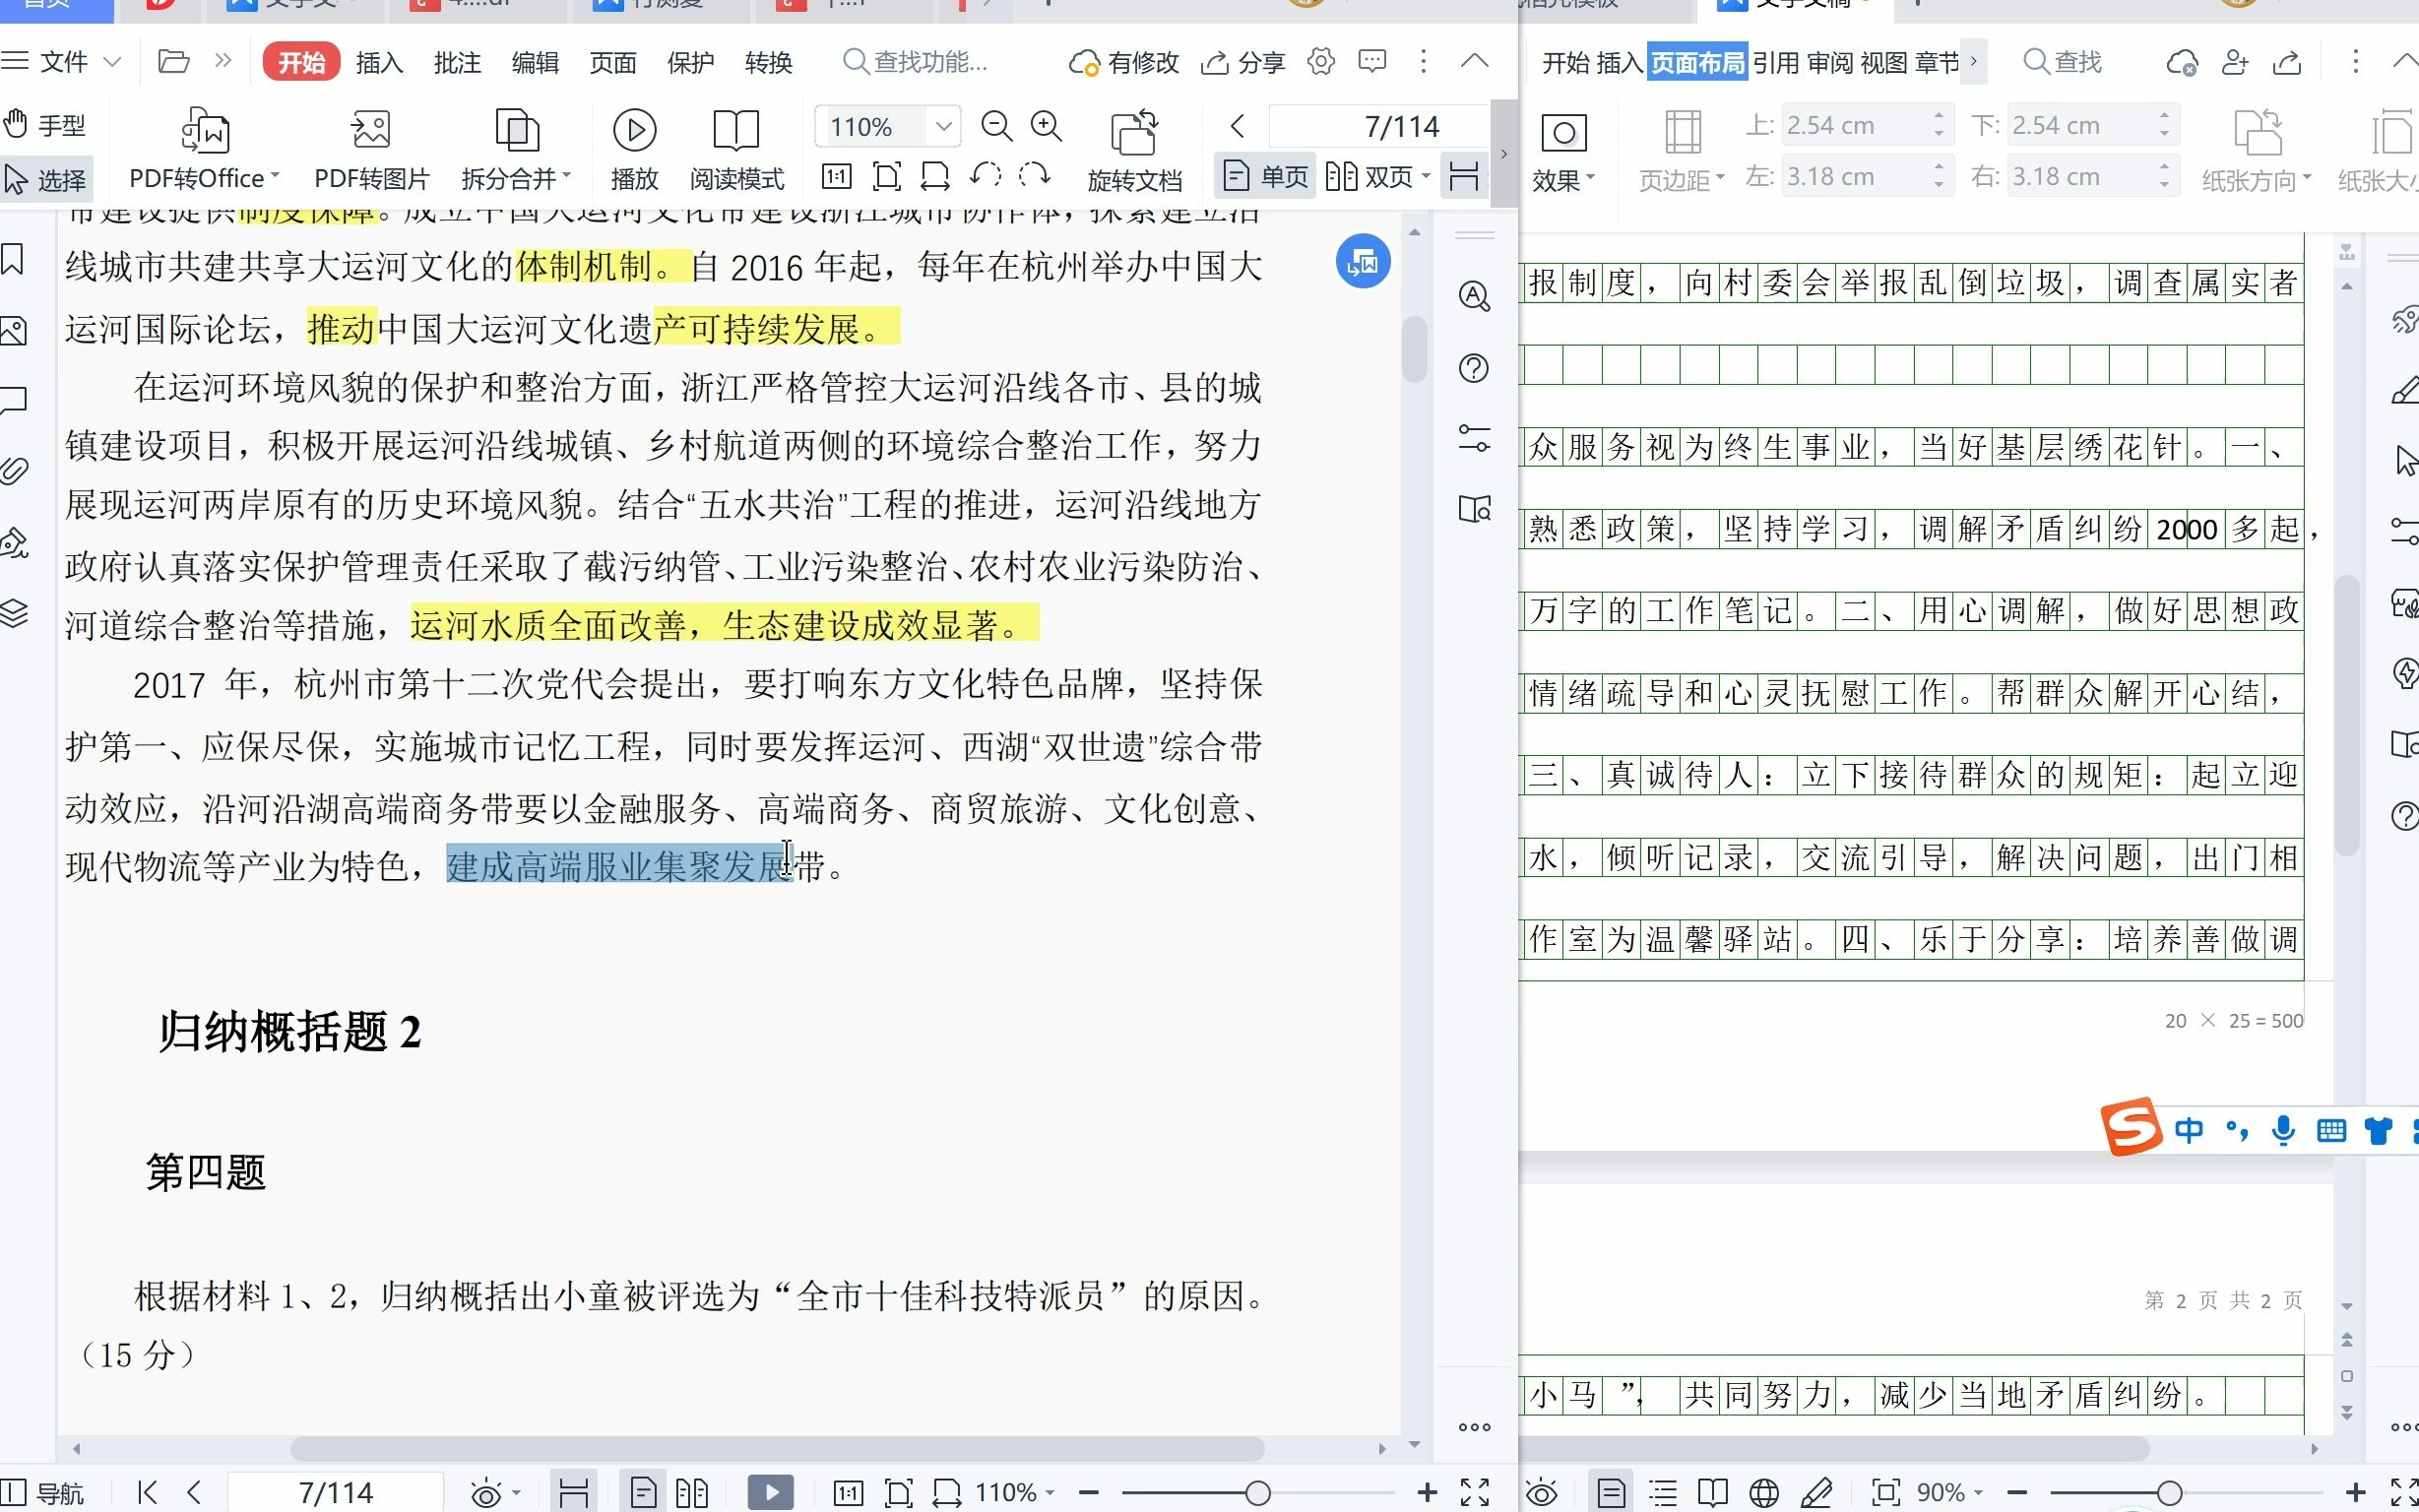This screenshot has width=2419, height=1512.
Task: Click the 查找功能 search box
Action: tap(916, 62)
